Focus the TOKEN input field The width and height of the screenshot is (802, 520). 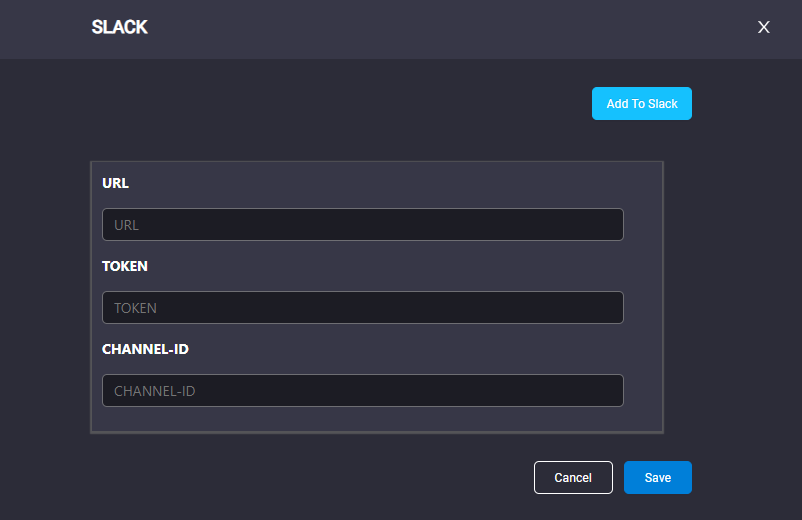(x=363, y=307)
